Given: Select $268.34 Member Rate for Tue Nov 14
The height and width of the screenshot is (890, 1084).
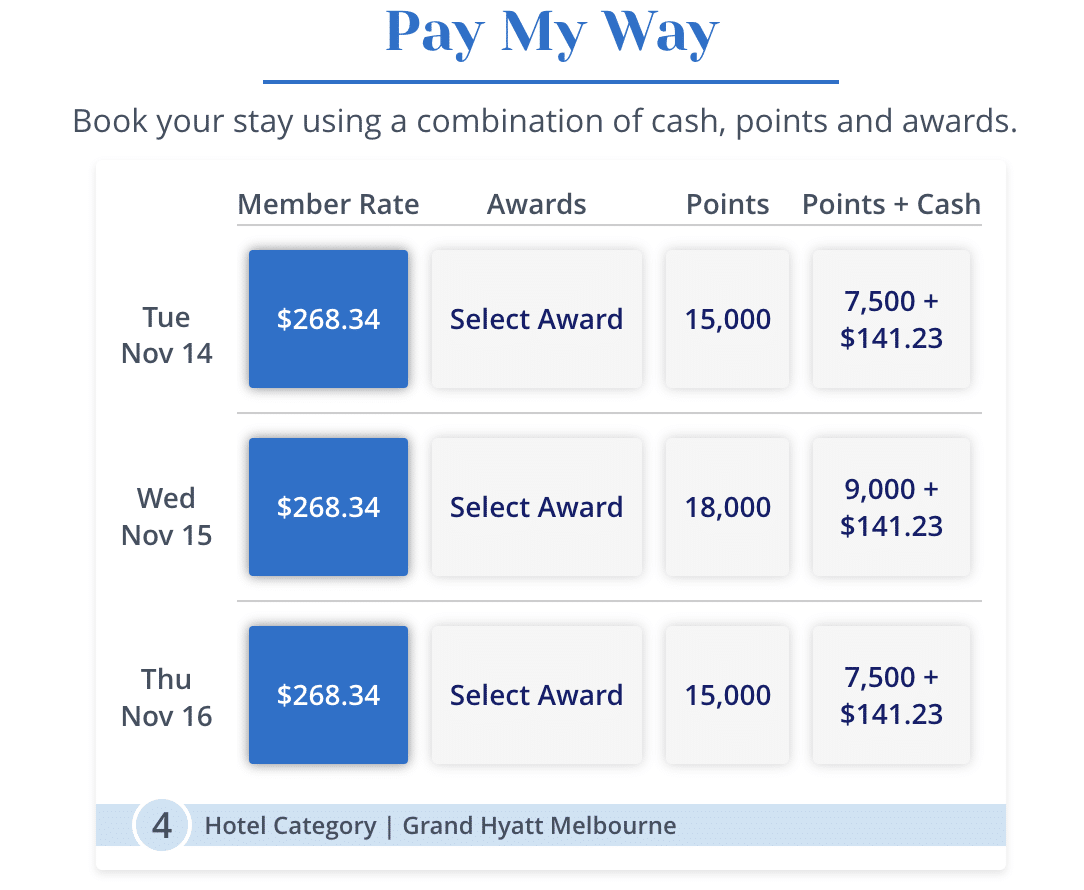Looking at the screenshot, I should (x=328, y=319).
